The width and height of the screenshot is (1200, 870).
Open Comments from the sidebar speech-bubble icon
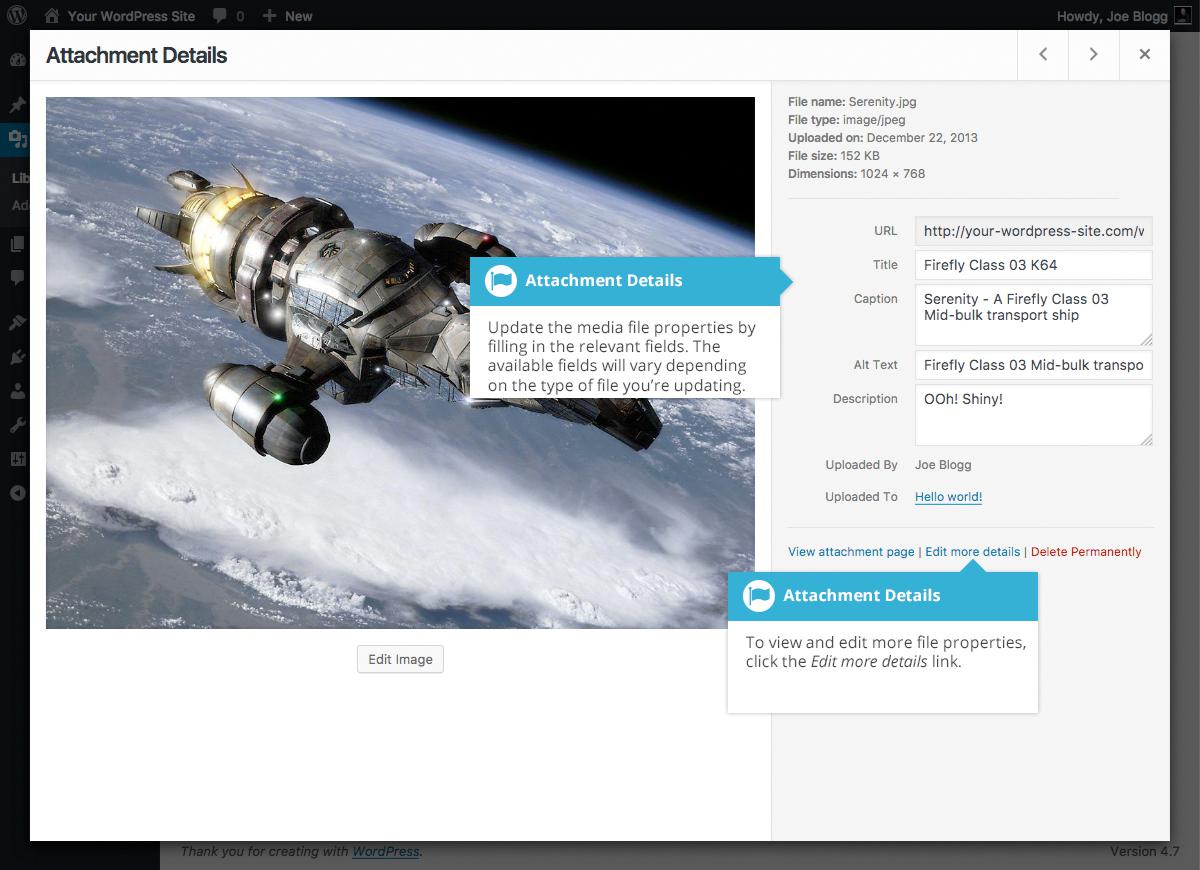(x=16, y=277)
